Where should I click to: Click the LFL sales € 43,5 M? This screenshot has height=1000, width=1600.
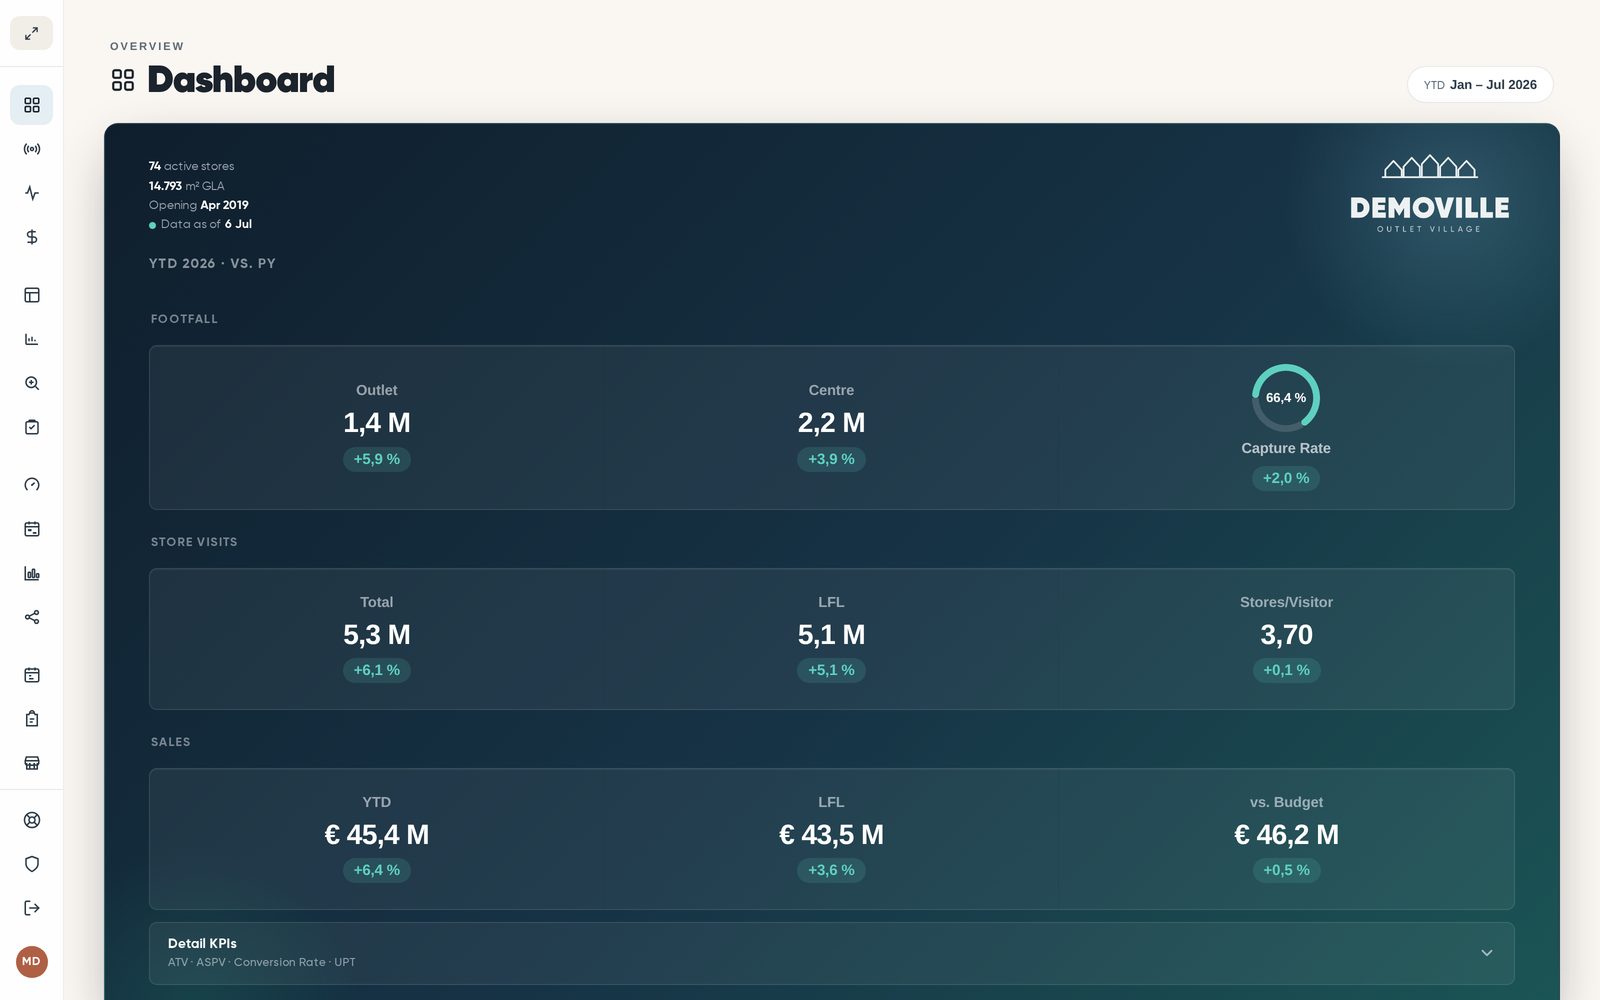pos(831,835)
